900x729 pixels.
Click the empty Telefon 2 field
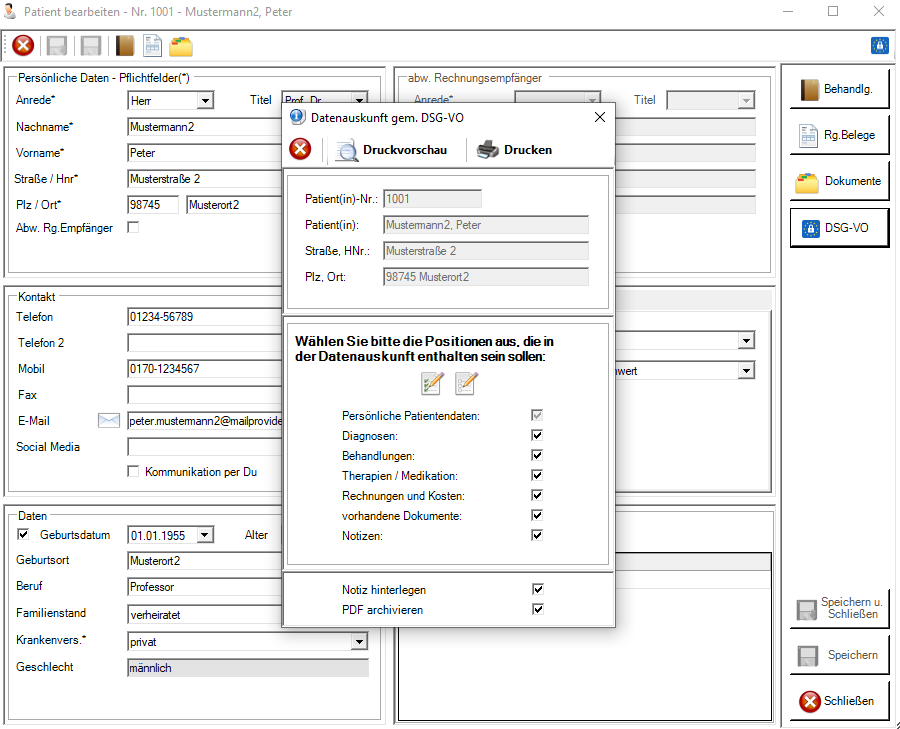point(205,343)
